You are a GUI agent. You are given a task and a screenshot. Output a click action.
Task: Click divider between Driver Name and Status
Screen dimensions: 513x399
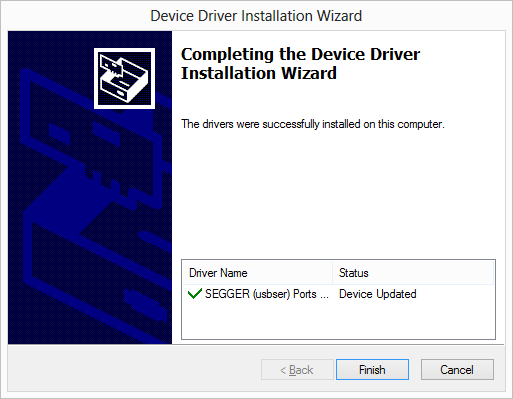tap(333, 273)
